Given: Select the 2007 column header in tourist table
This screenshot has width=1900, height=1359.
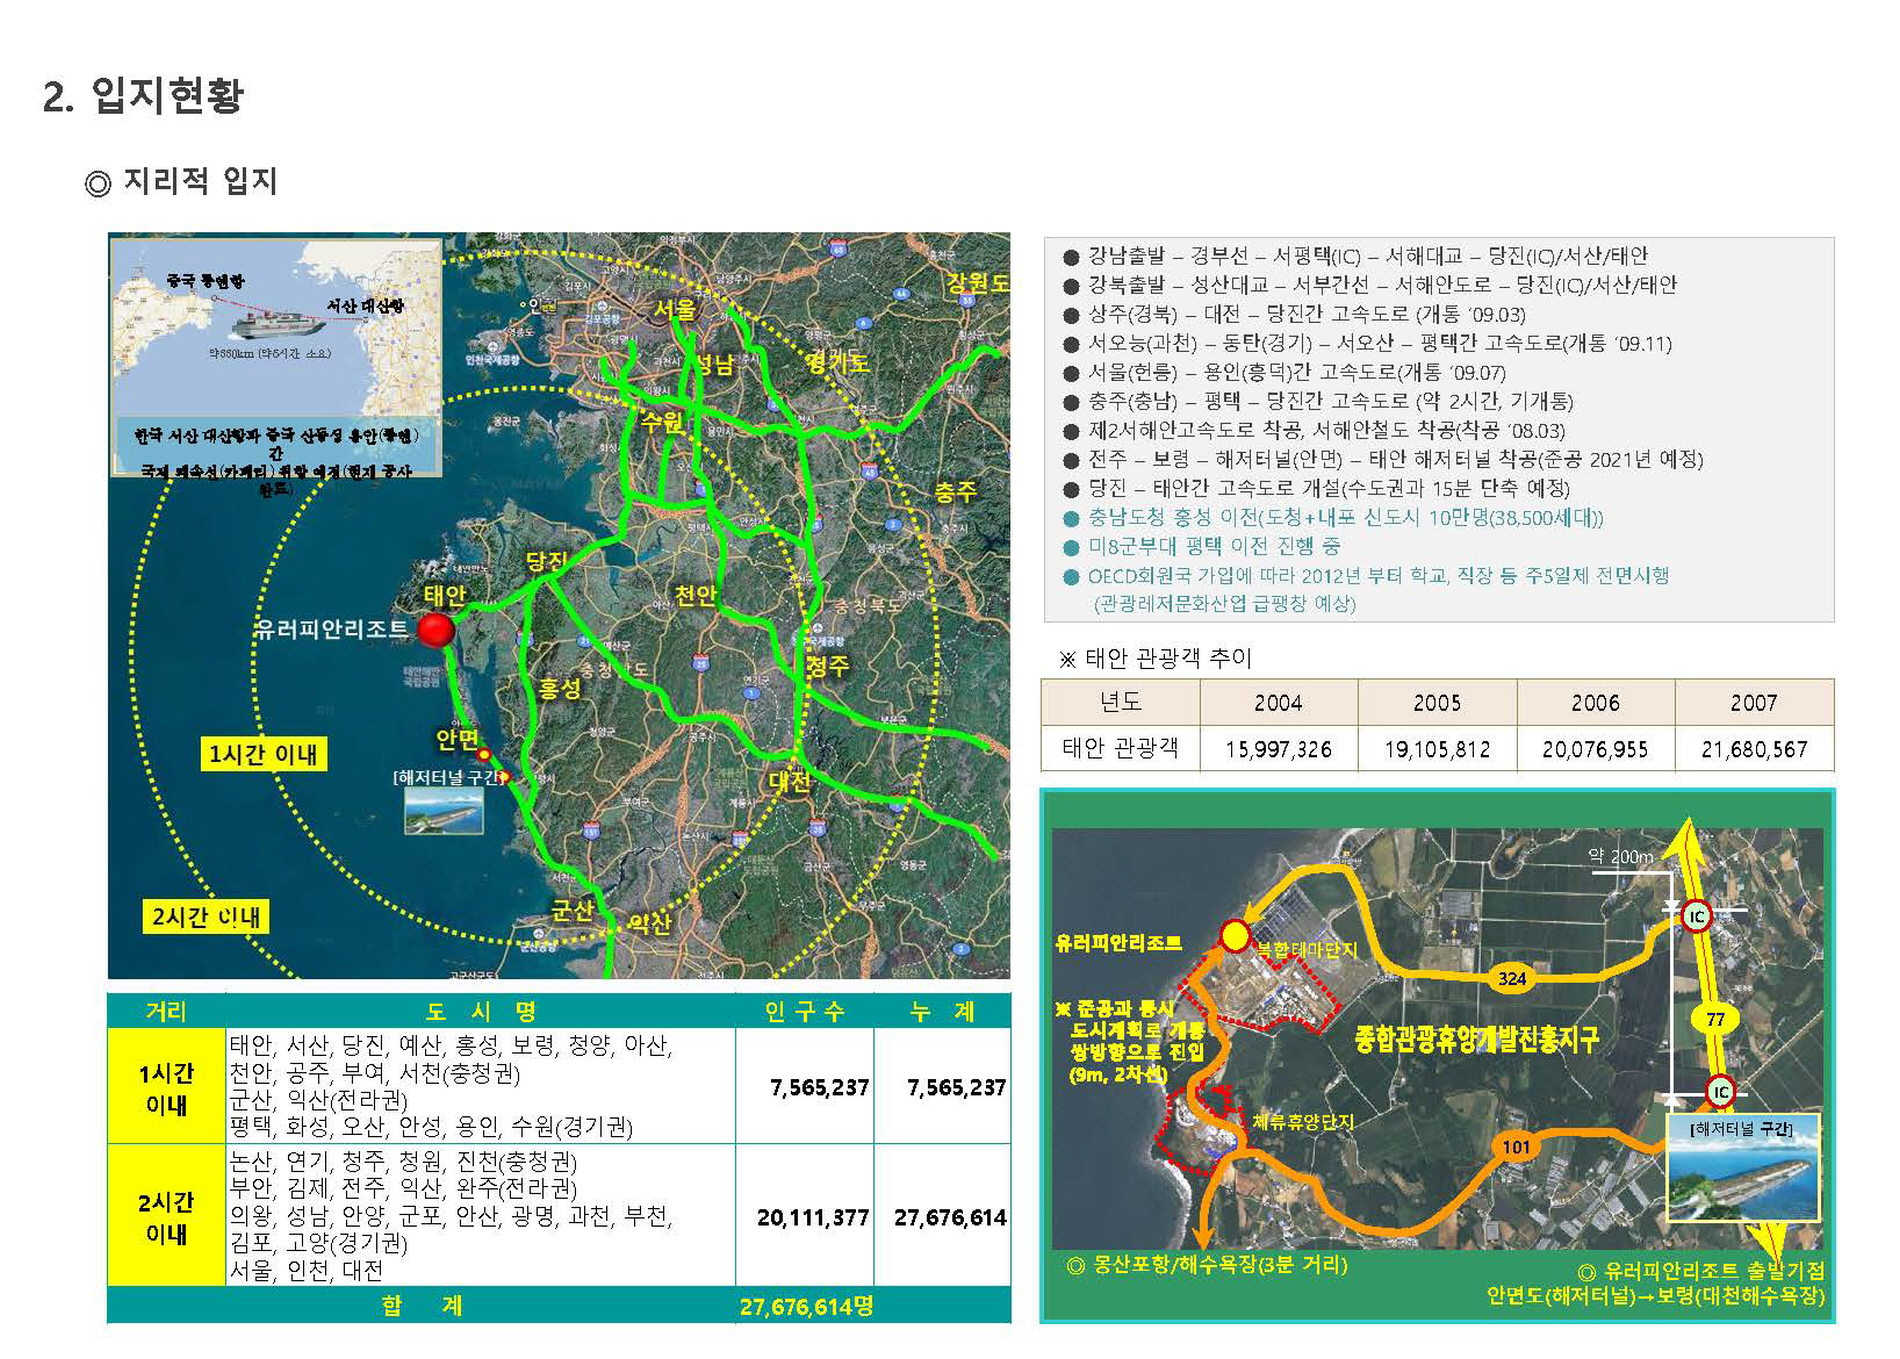Looking at the screenshot, I should 1753,703.
